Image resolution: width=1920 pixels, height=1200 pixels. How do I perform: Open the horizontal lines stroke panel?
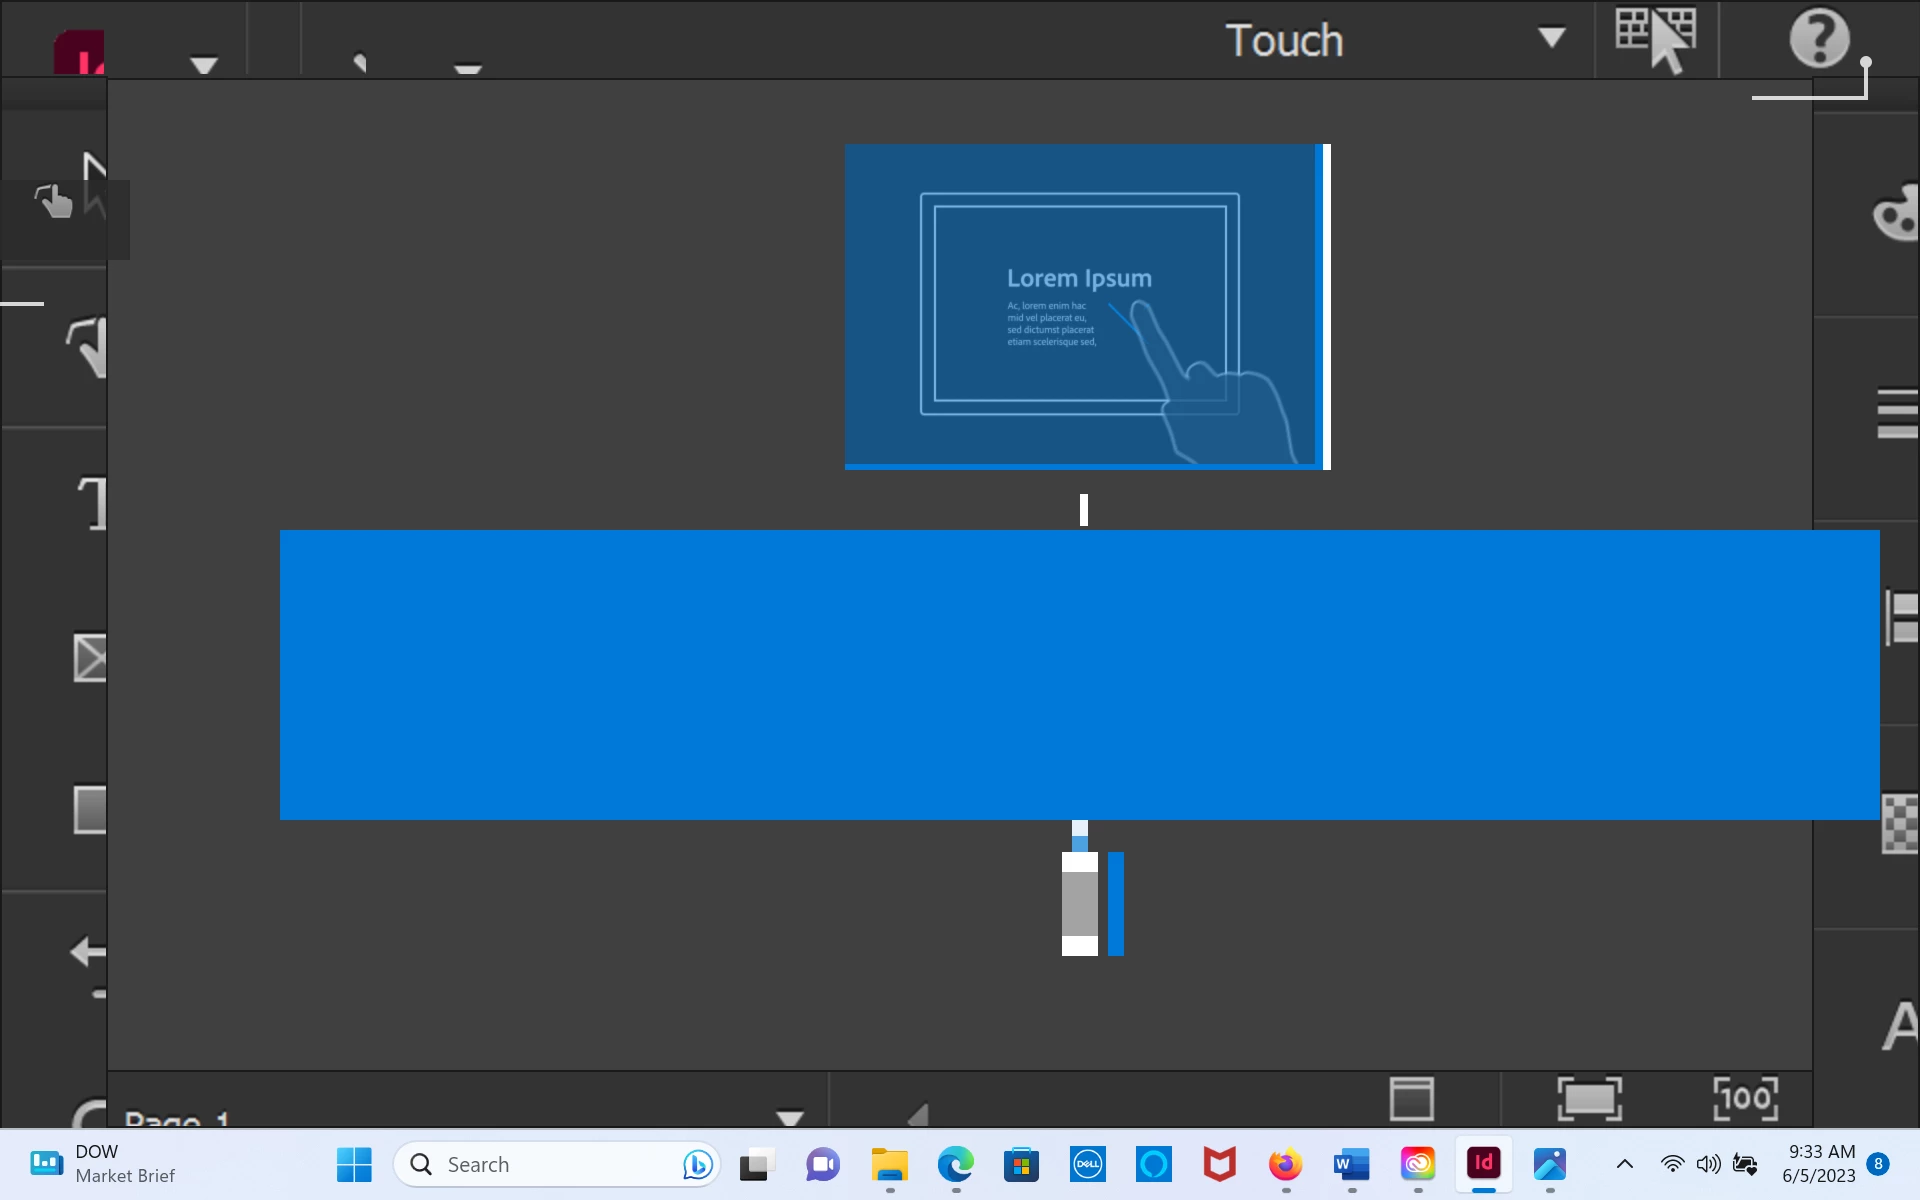pyautogui.click(x=1896, y=413)
